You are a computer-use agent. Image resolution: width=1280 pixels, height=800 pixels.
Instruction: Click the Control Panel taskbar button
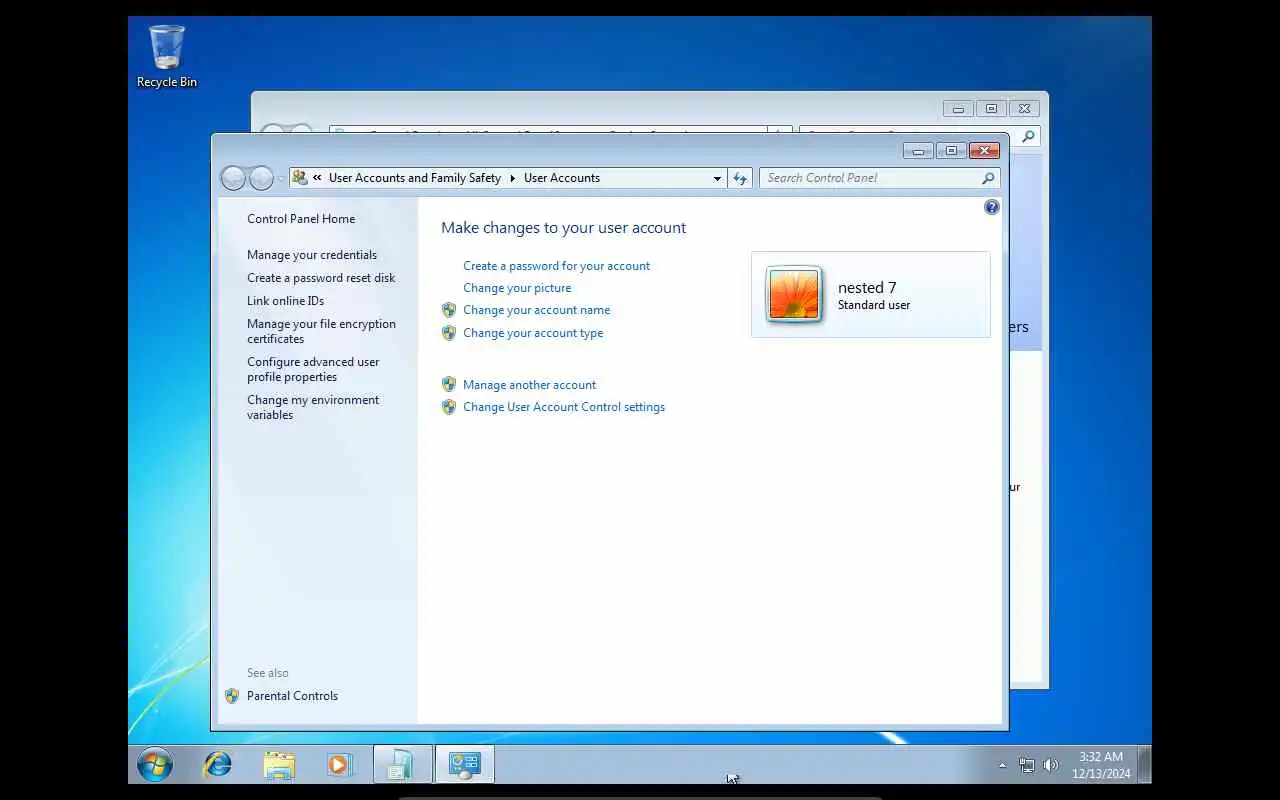464,765
